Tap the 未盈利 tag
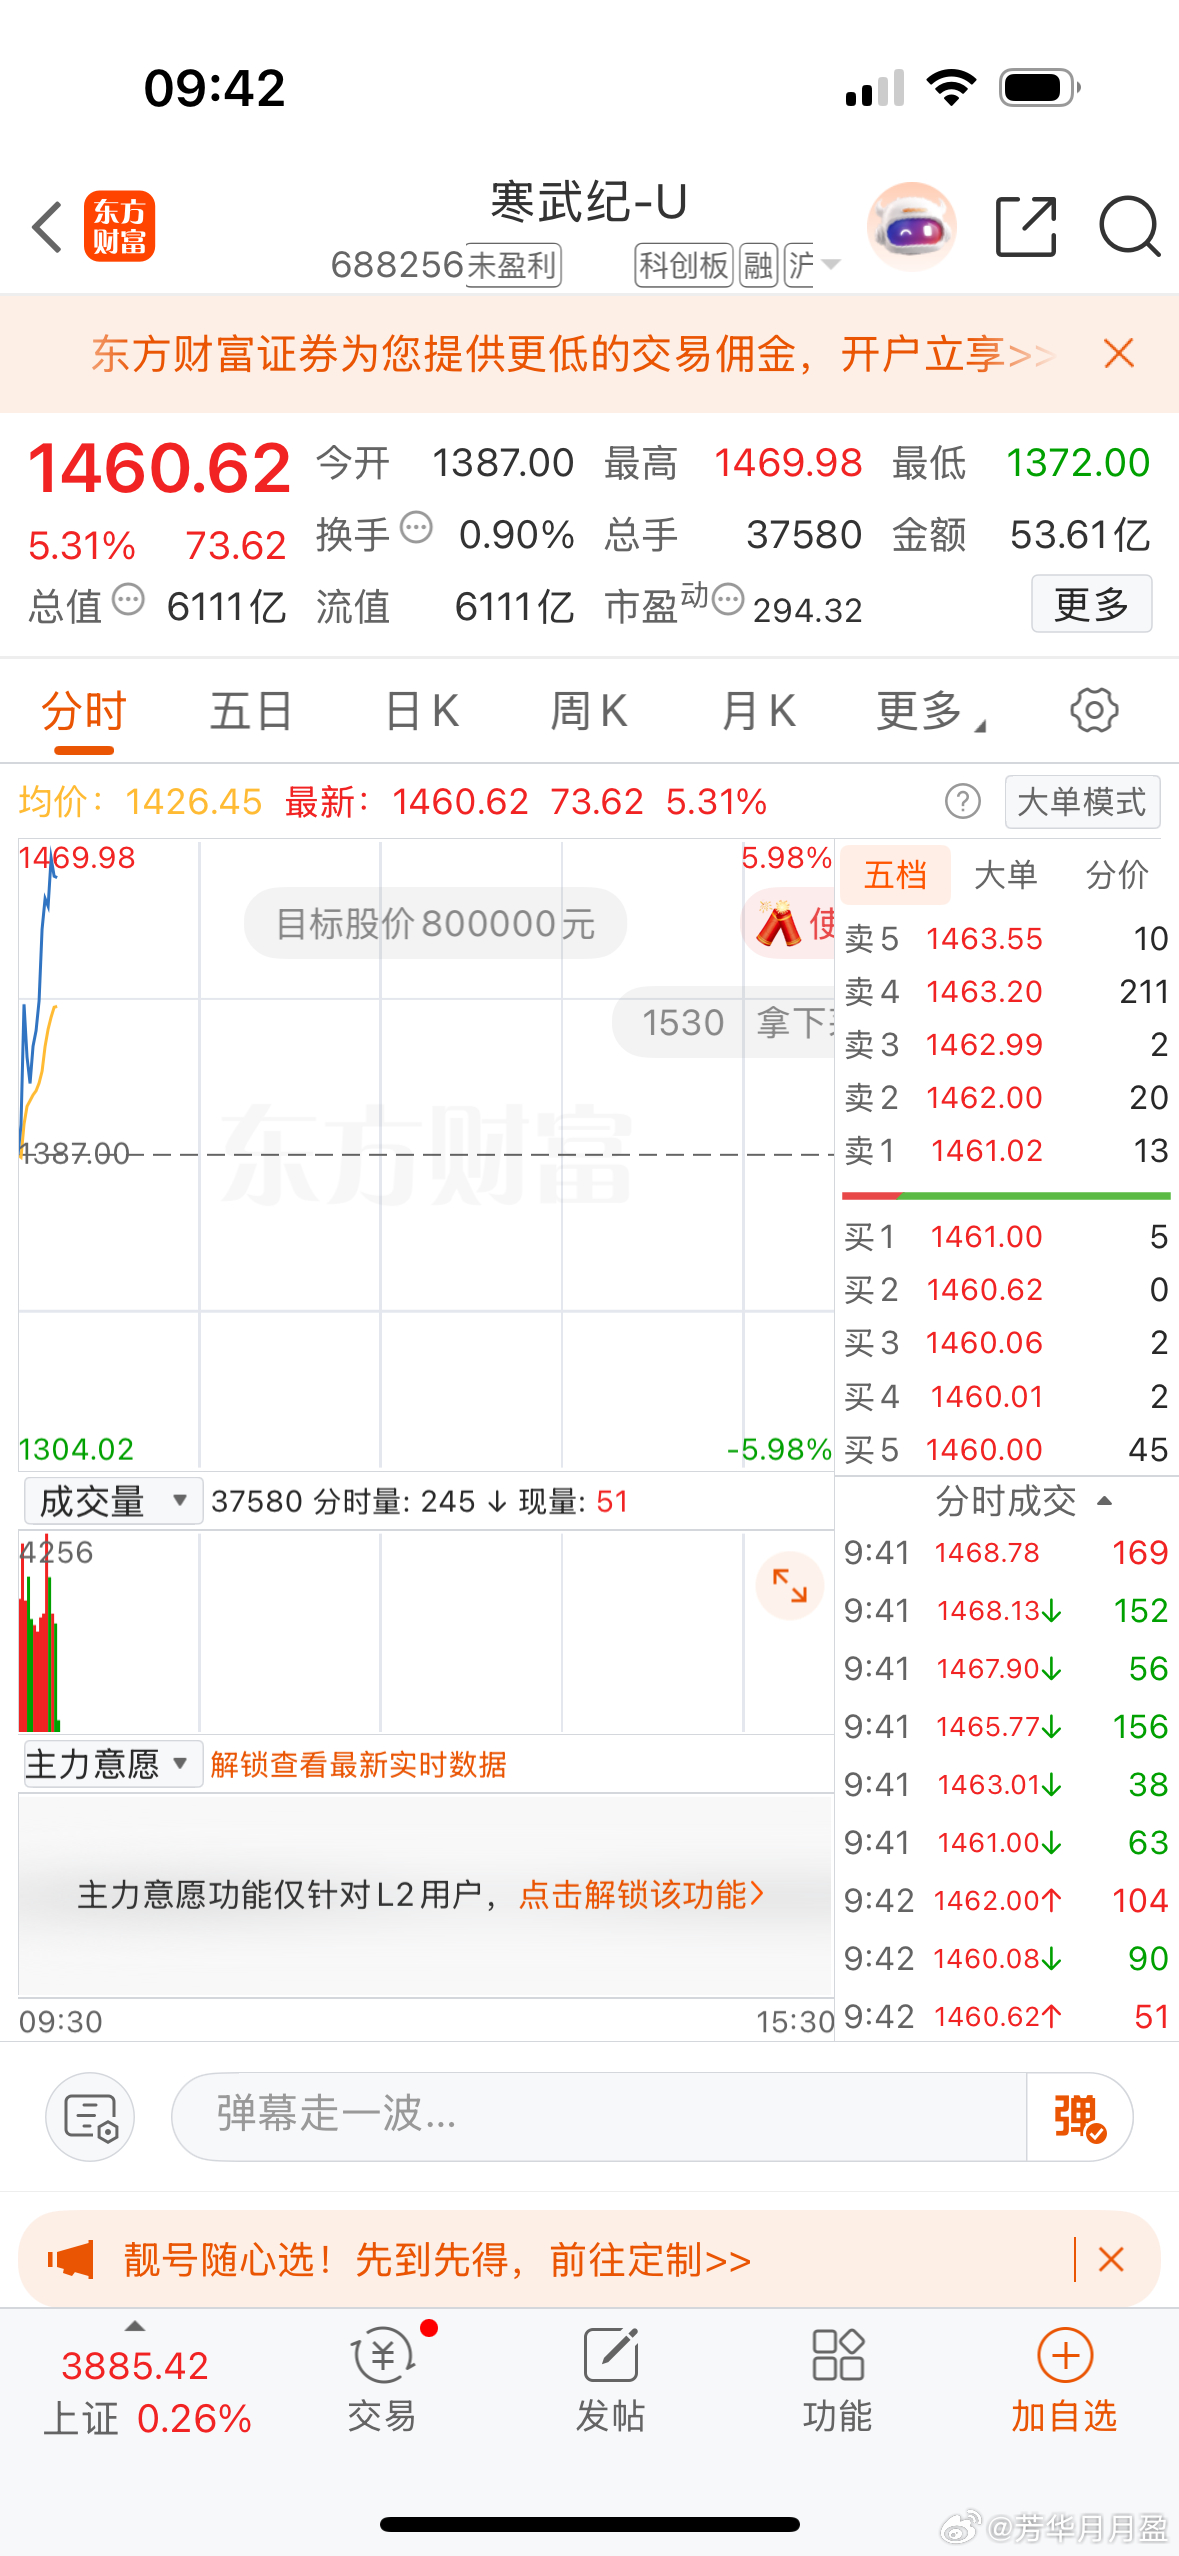 (513, 265)
